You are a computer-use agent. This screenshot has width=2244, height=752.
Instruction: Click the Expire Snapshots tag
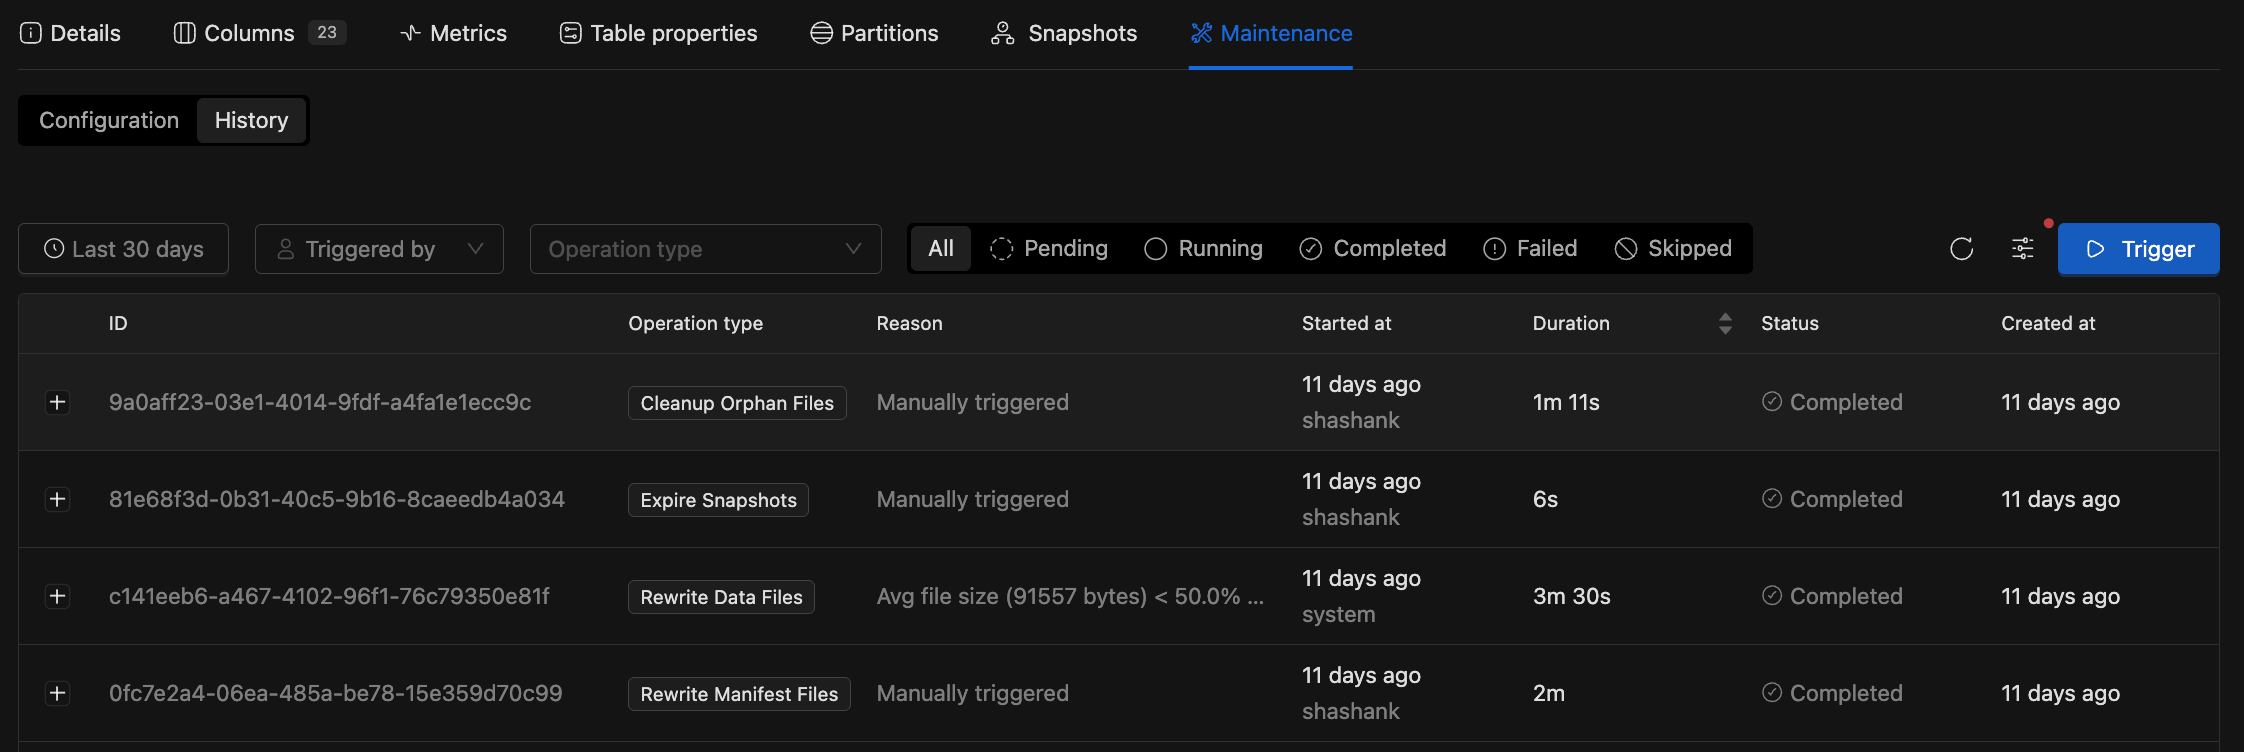click(718, 500)
